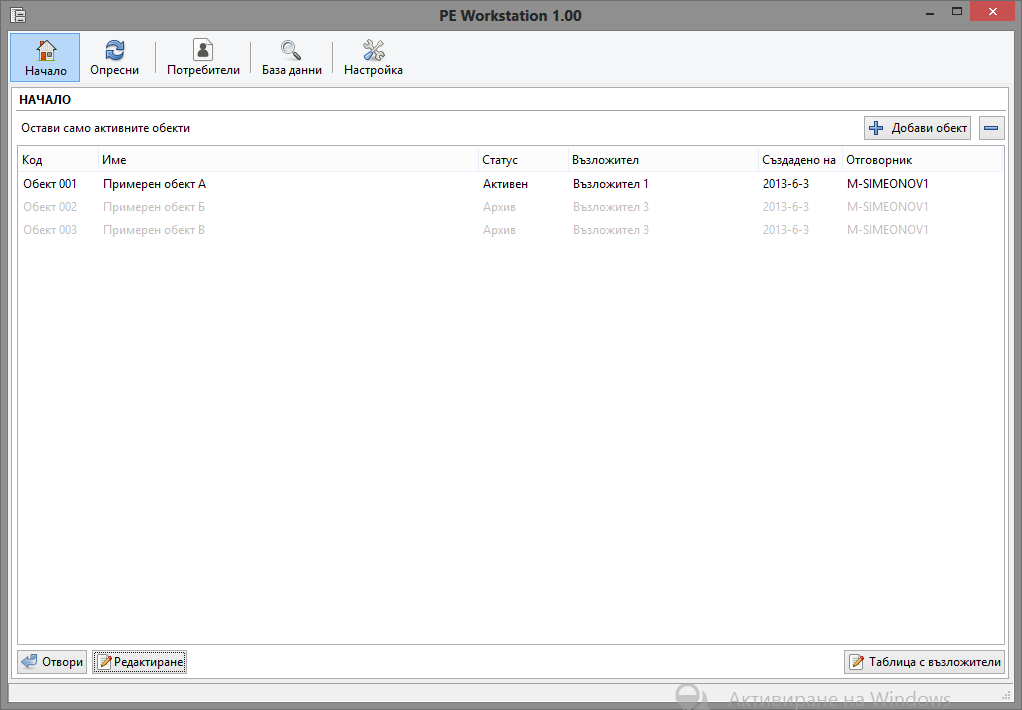Select the Обект 001 row
1022x710 pixels.
point(50,184)
